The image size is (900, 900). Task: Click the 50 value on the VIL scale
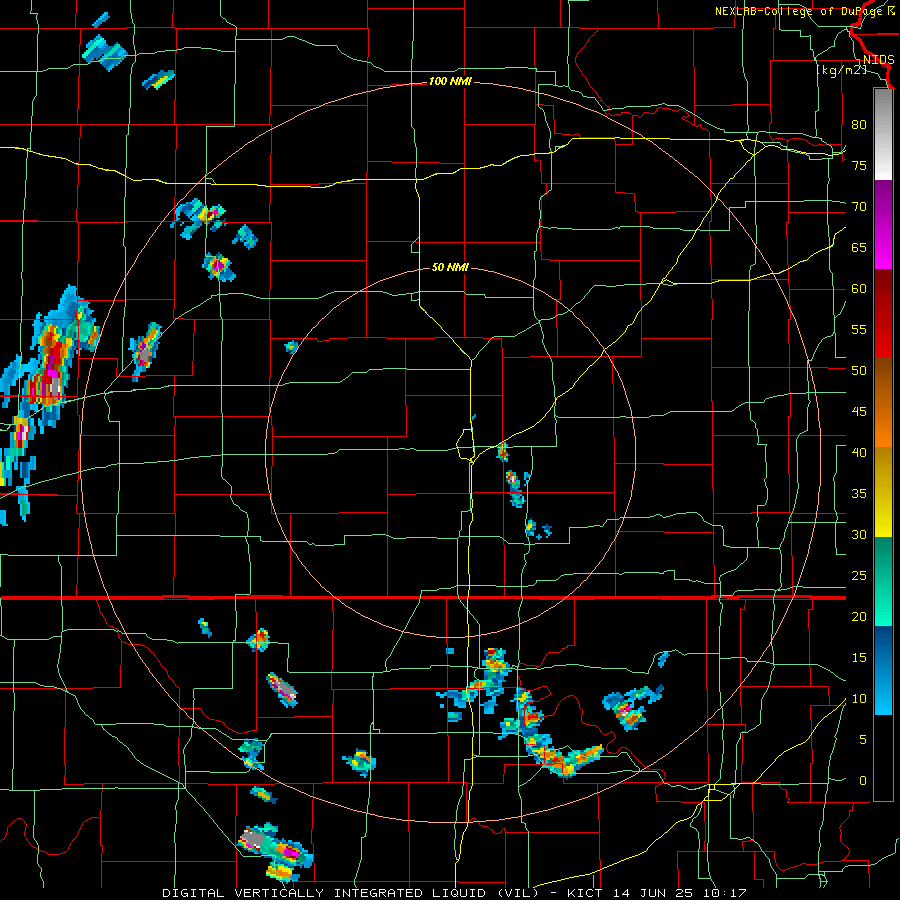859,370
